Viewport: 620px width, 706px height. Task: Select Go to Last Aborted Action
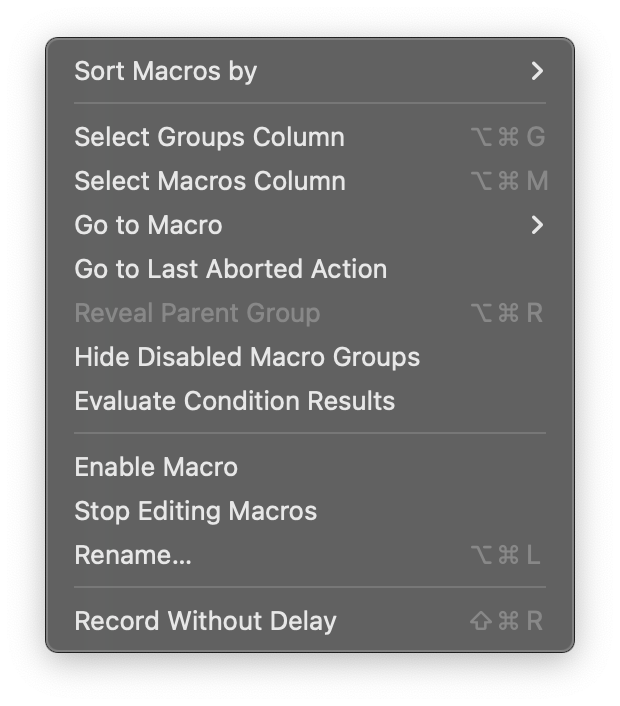click(230, 269)
